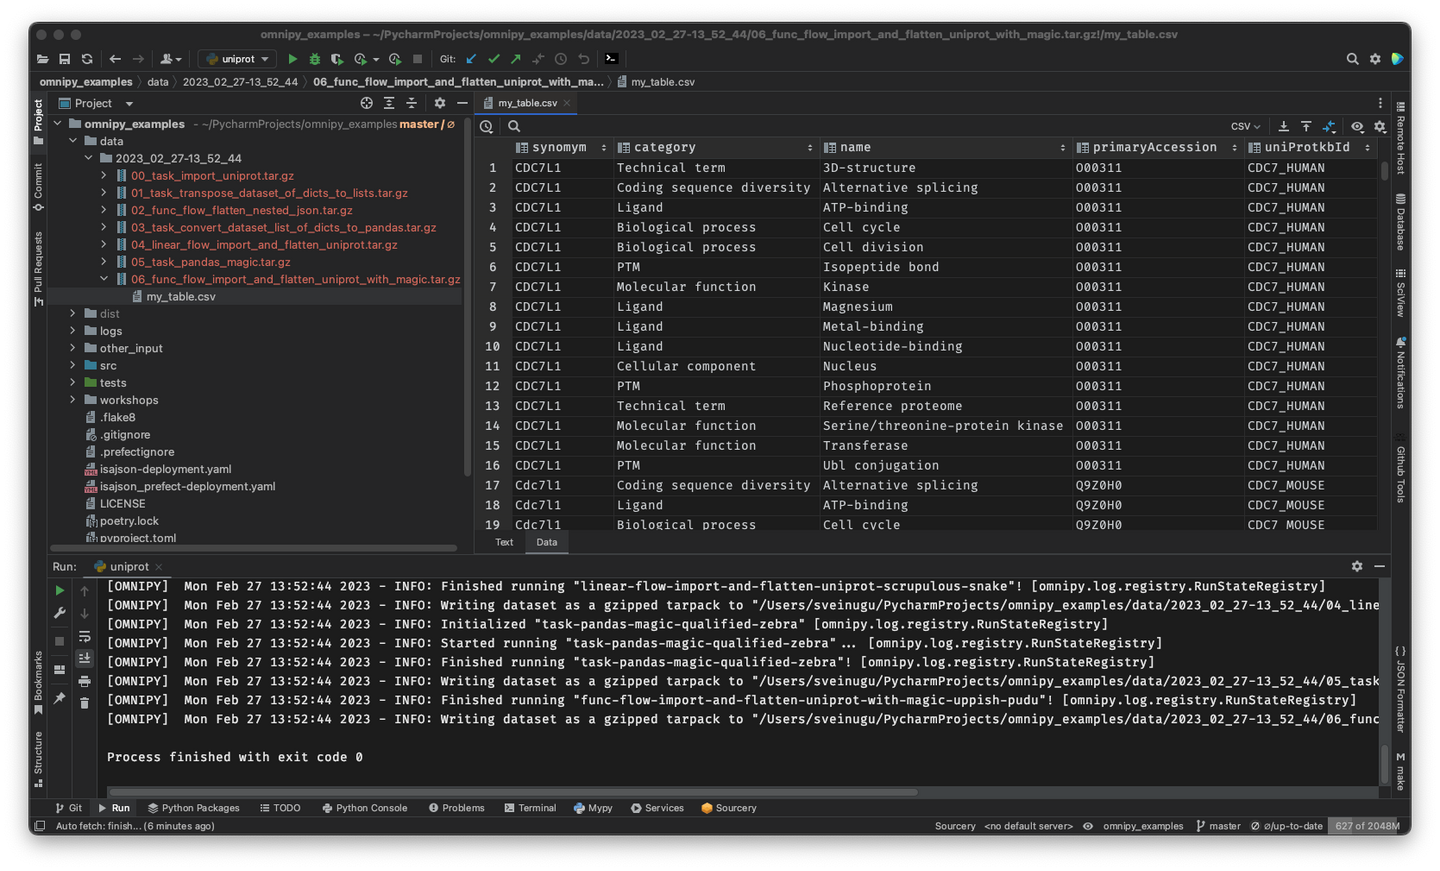Open the data editor settings gear
The height and width of the screenshot is (871, 1440).
click(1380, 127)
